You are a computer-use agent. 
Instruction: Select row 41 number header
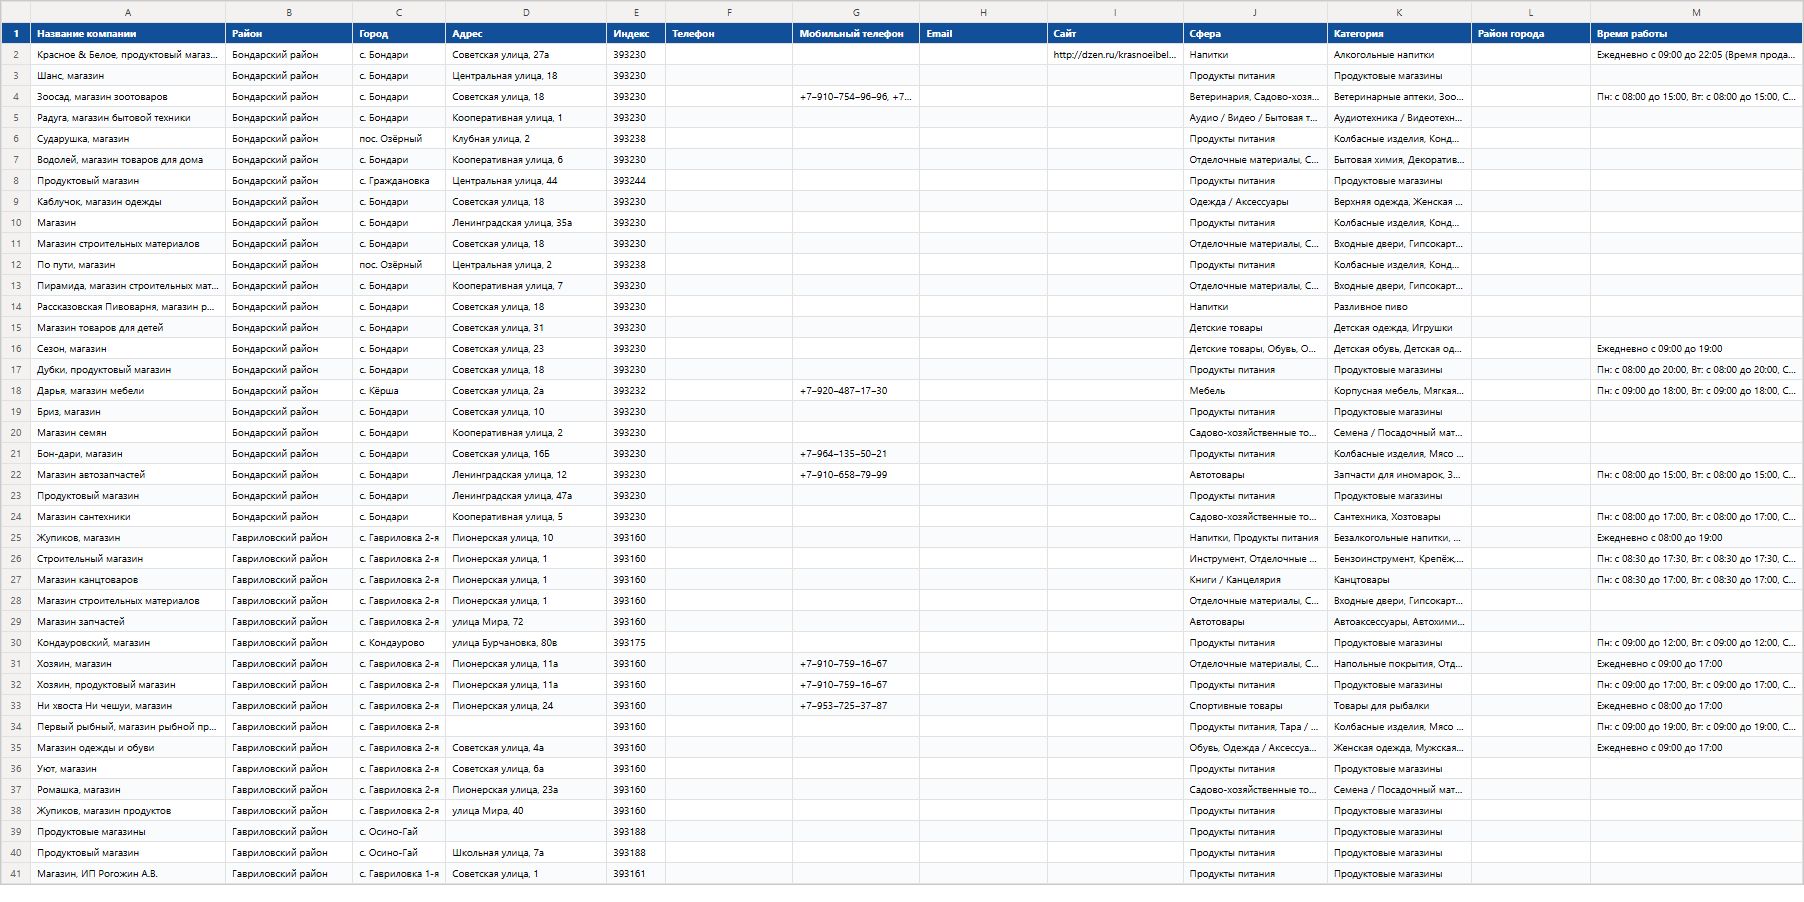pos(16,873)
